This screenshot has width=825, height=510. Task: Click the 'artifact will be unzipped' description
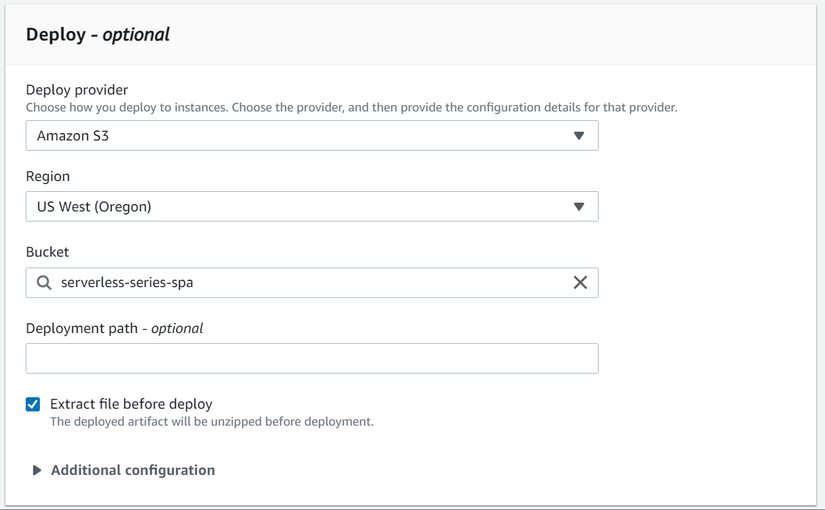click(211, 422)
